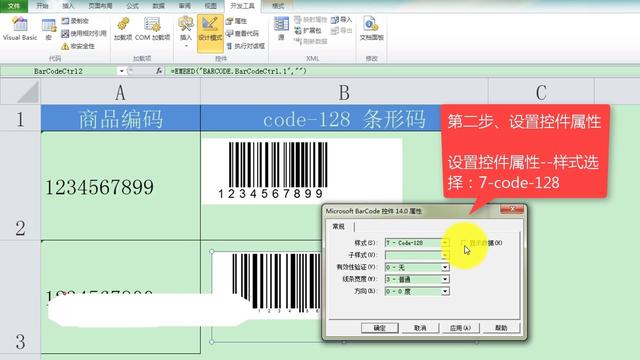Image resolution: width=640 pixels, height=360 pixels.
Task: Open the Visual Basic editor
Action: point(20,29)
